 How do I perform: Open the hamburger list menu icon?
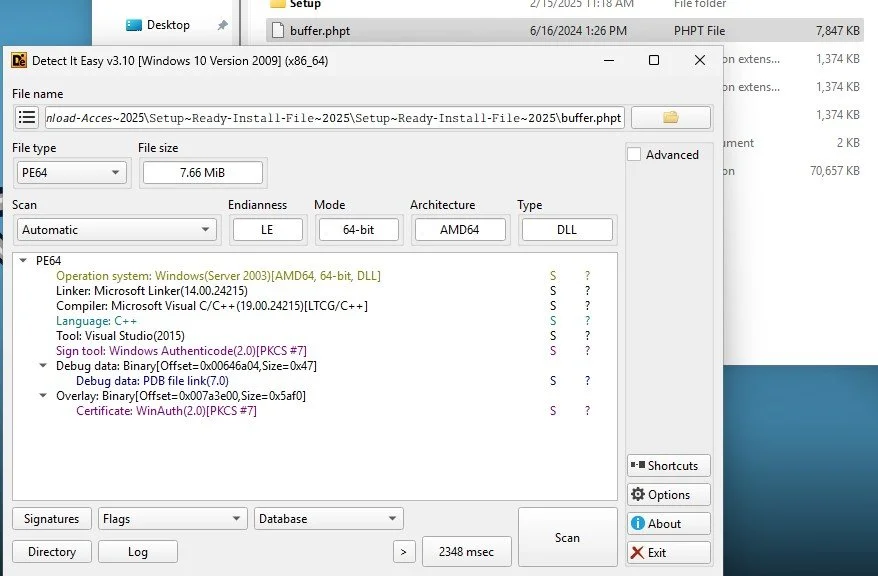(x=27, y=118)
